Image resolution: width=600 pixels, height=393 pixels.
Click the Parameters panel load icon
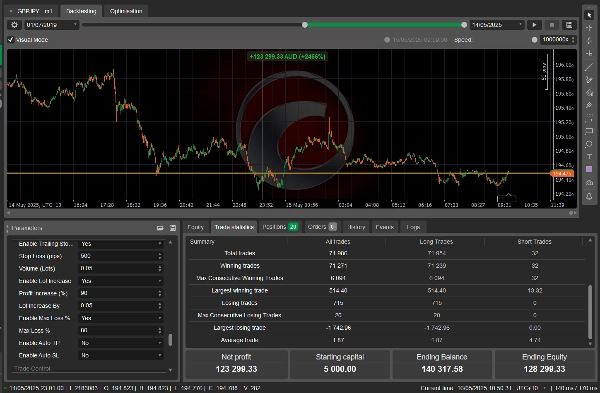160,228
